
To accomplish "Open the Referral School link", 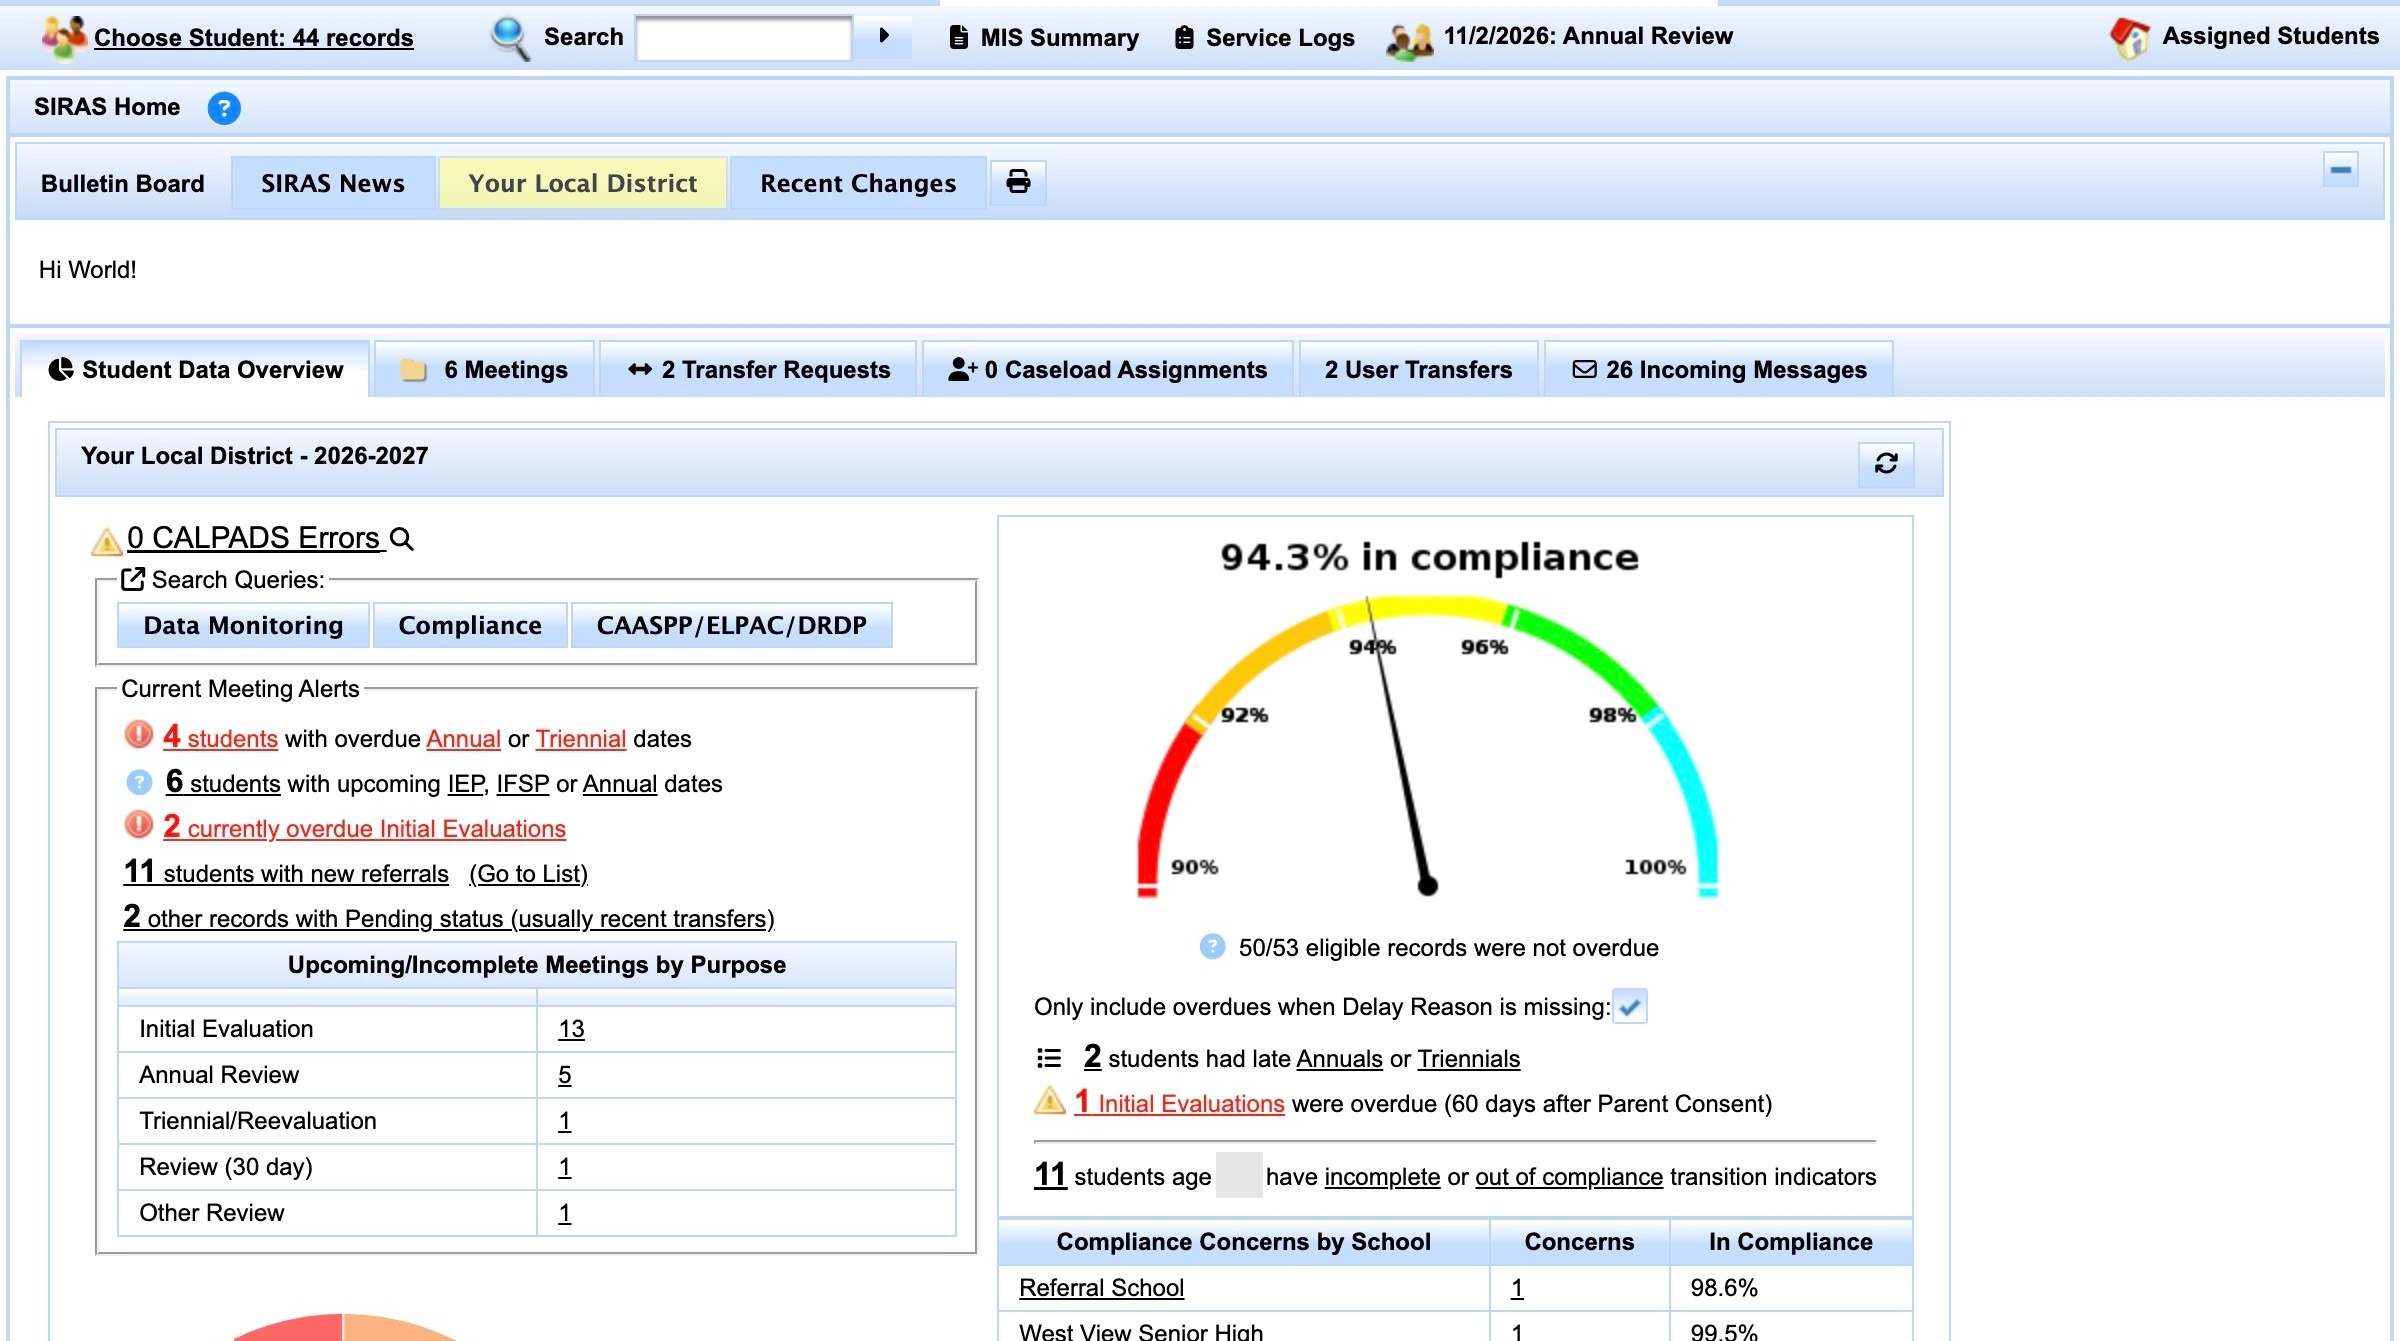I will [1101, 1287].
